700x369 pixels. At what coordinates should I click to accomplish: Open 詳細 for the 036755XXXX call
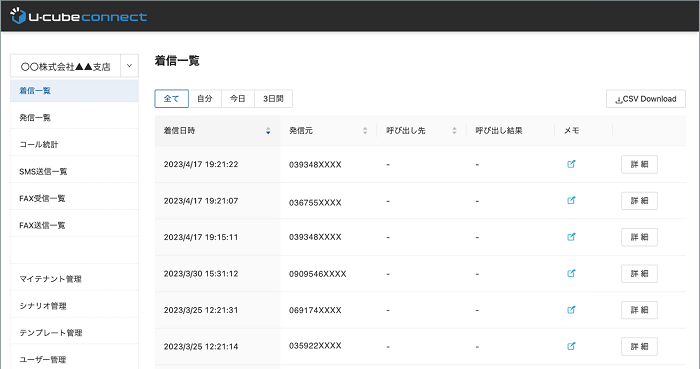[x=639, y=201]
